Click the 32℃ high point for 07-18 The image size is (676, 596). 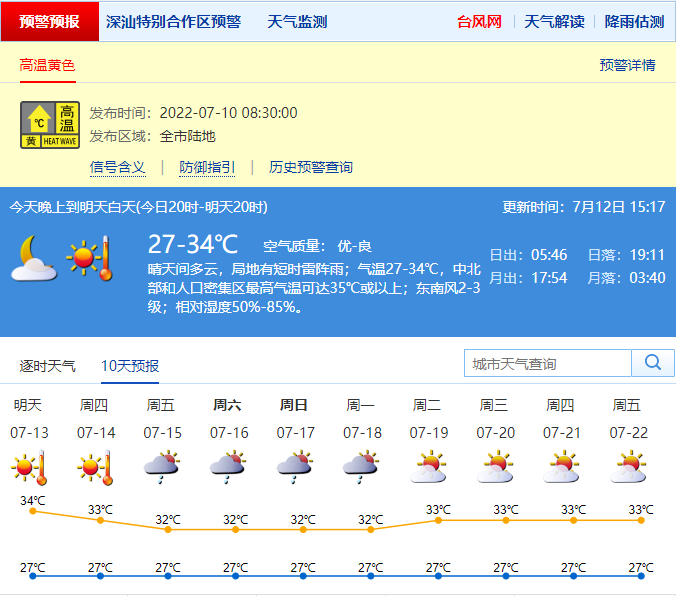coord(371,530)
